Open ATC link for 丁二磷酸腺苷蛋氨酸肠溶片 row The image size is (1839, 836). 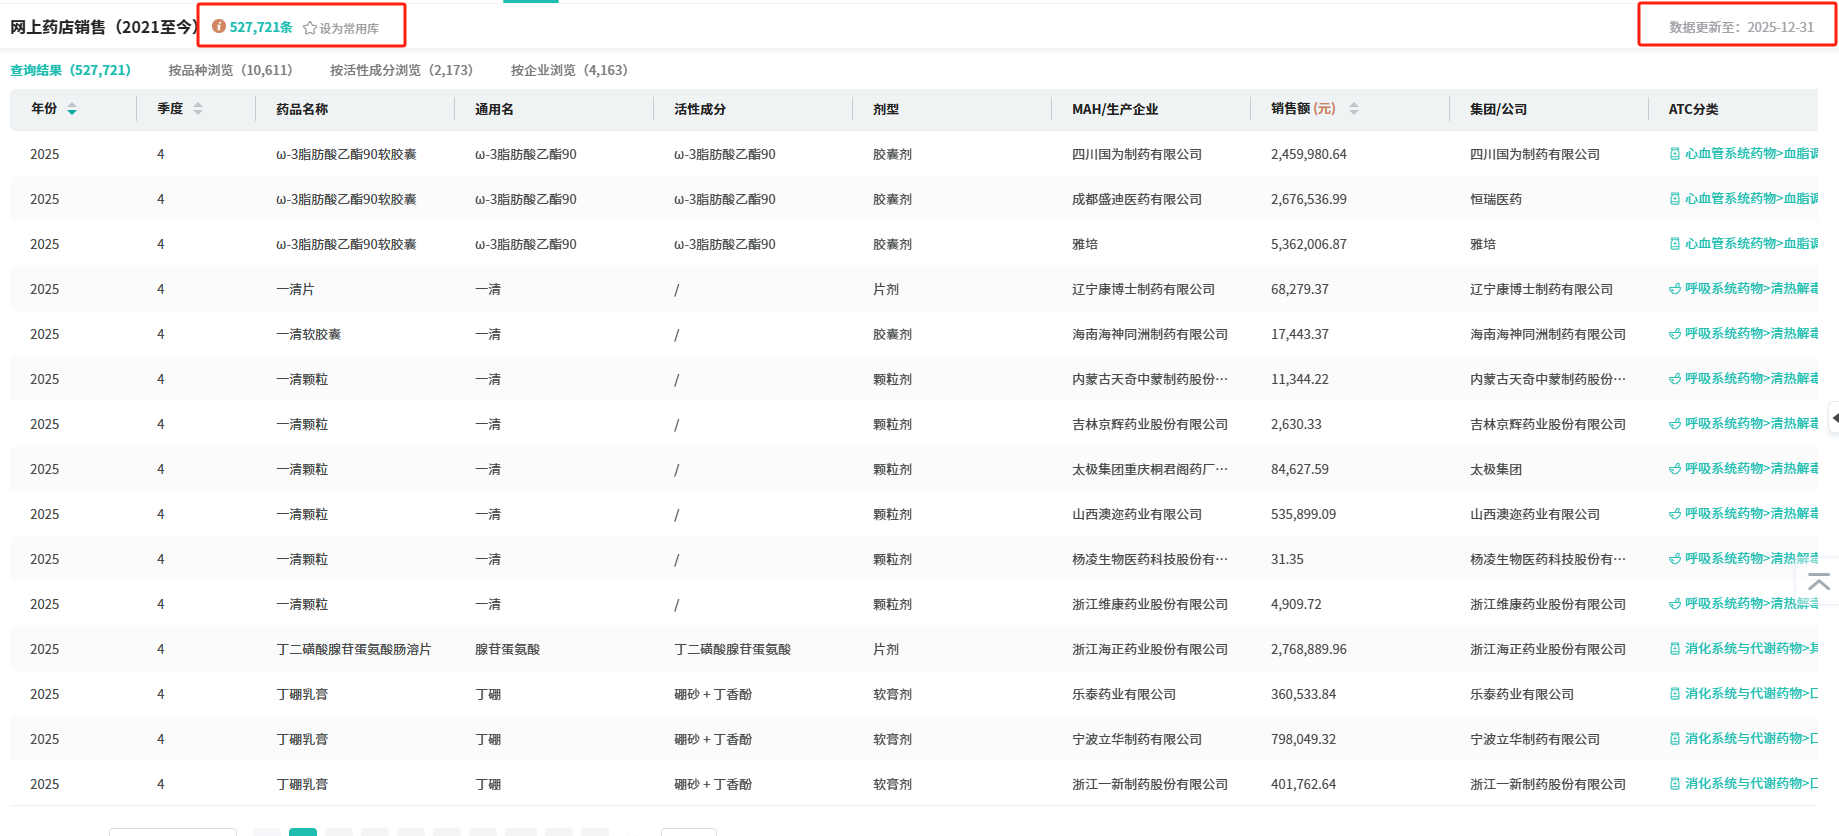tap(1750, 649)
